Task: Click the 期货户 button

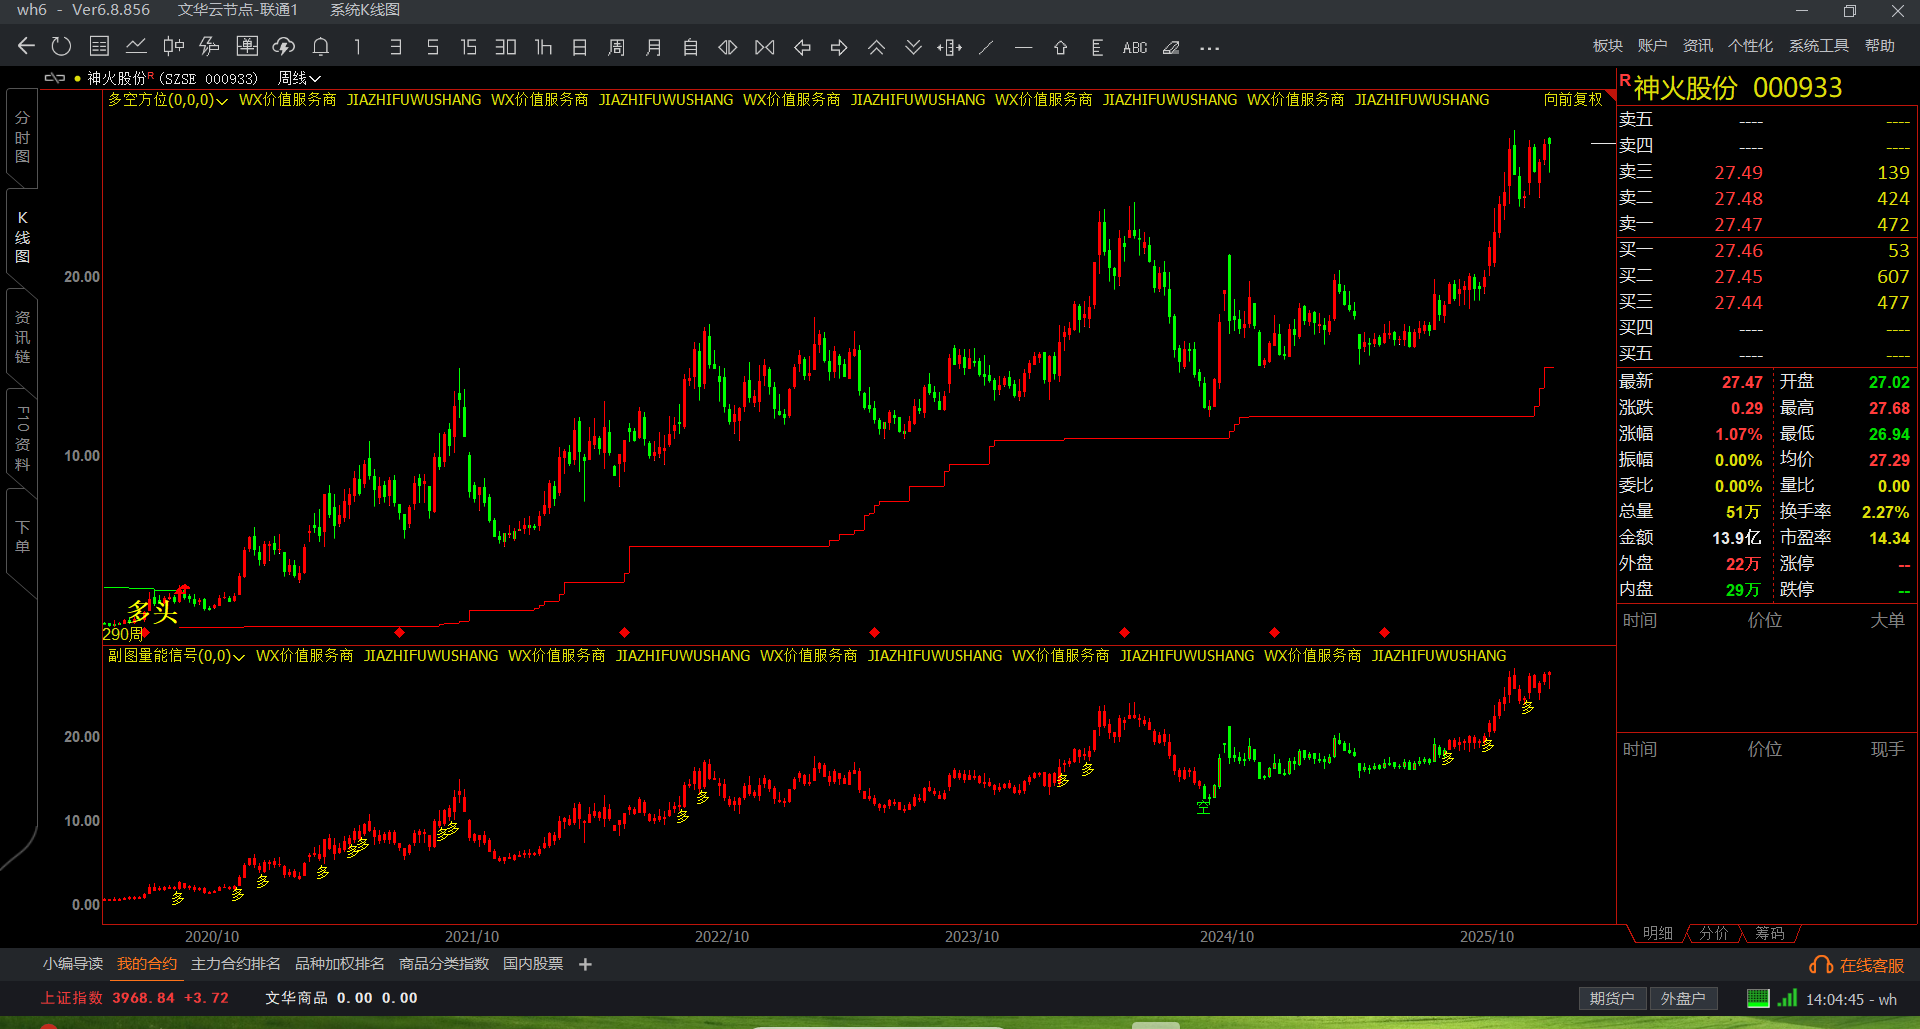Action: [x=1611, y=998]
